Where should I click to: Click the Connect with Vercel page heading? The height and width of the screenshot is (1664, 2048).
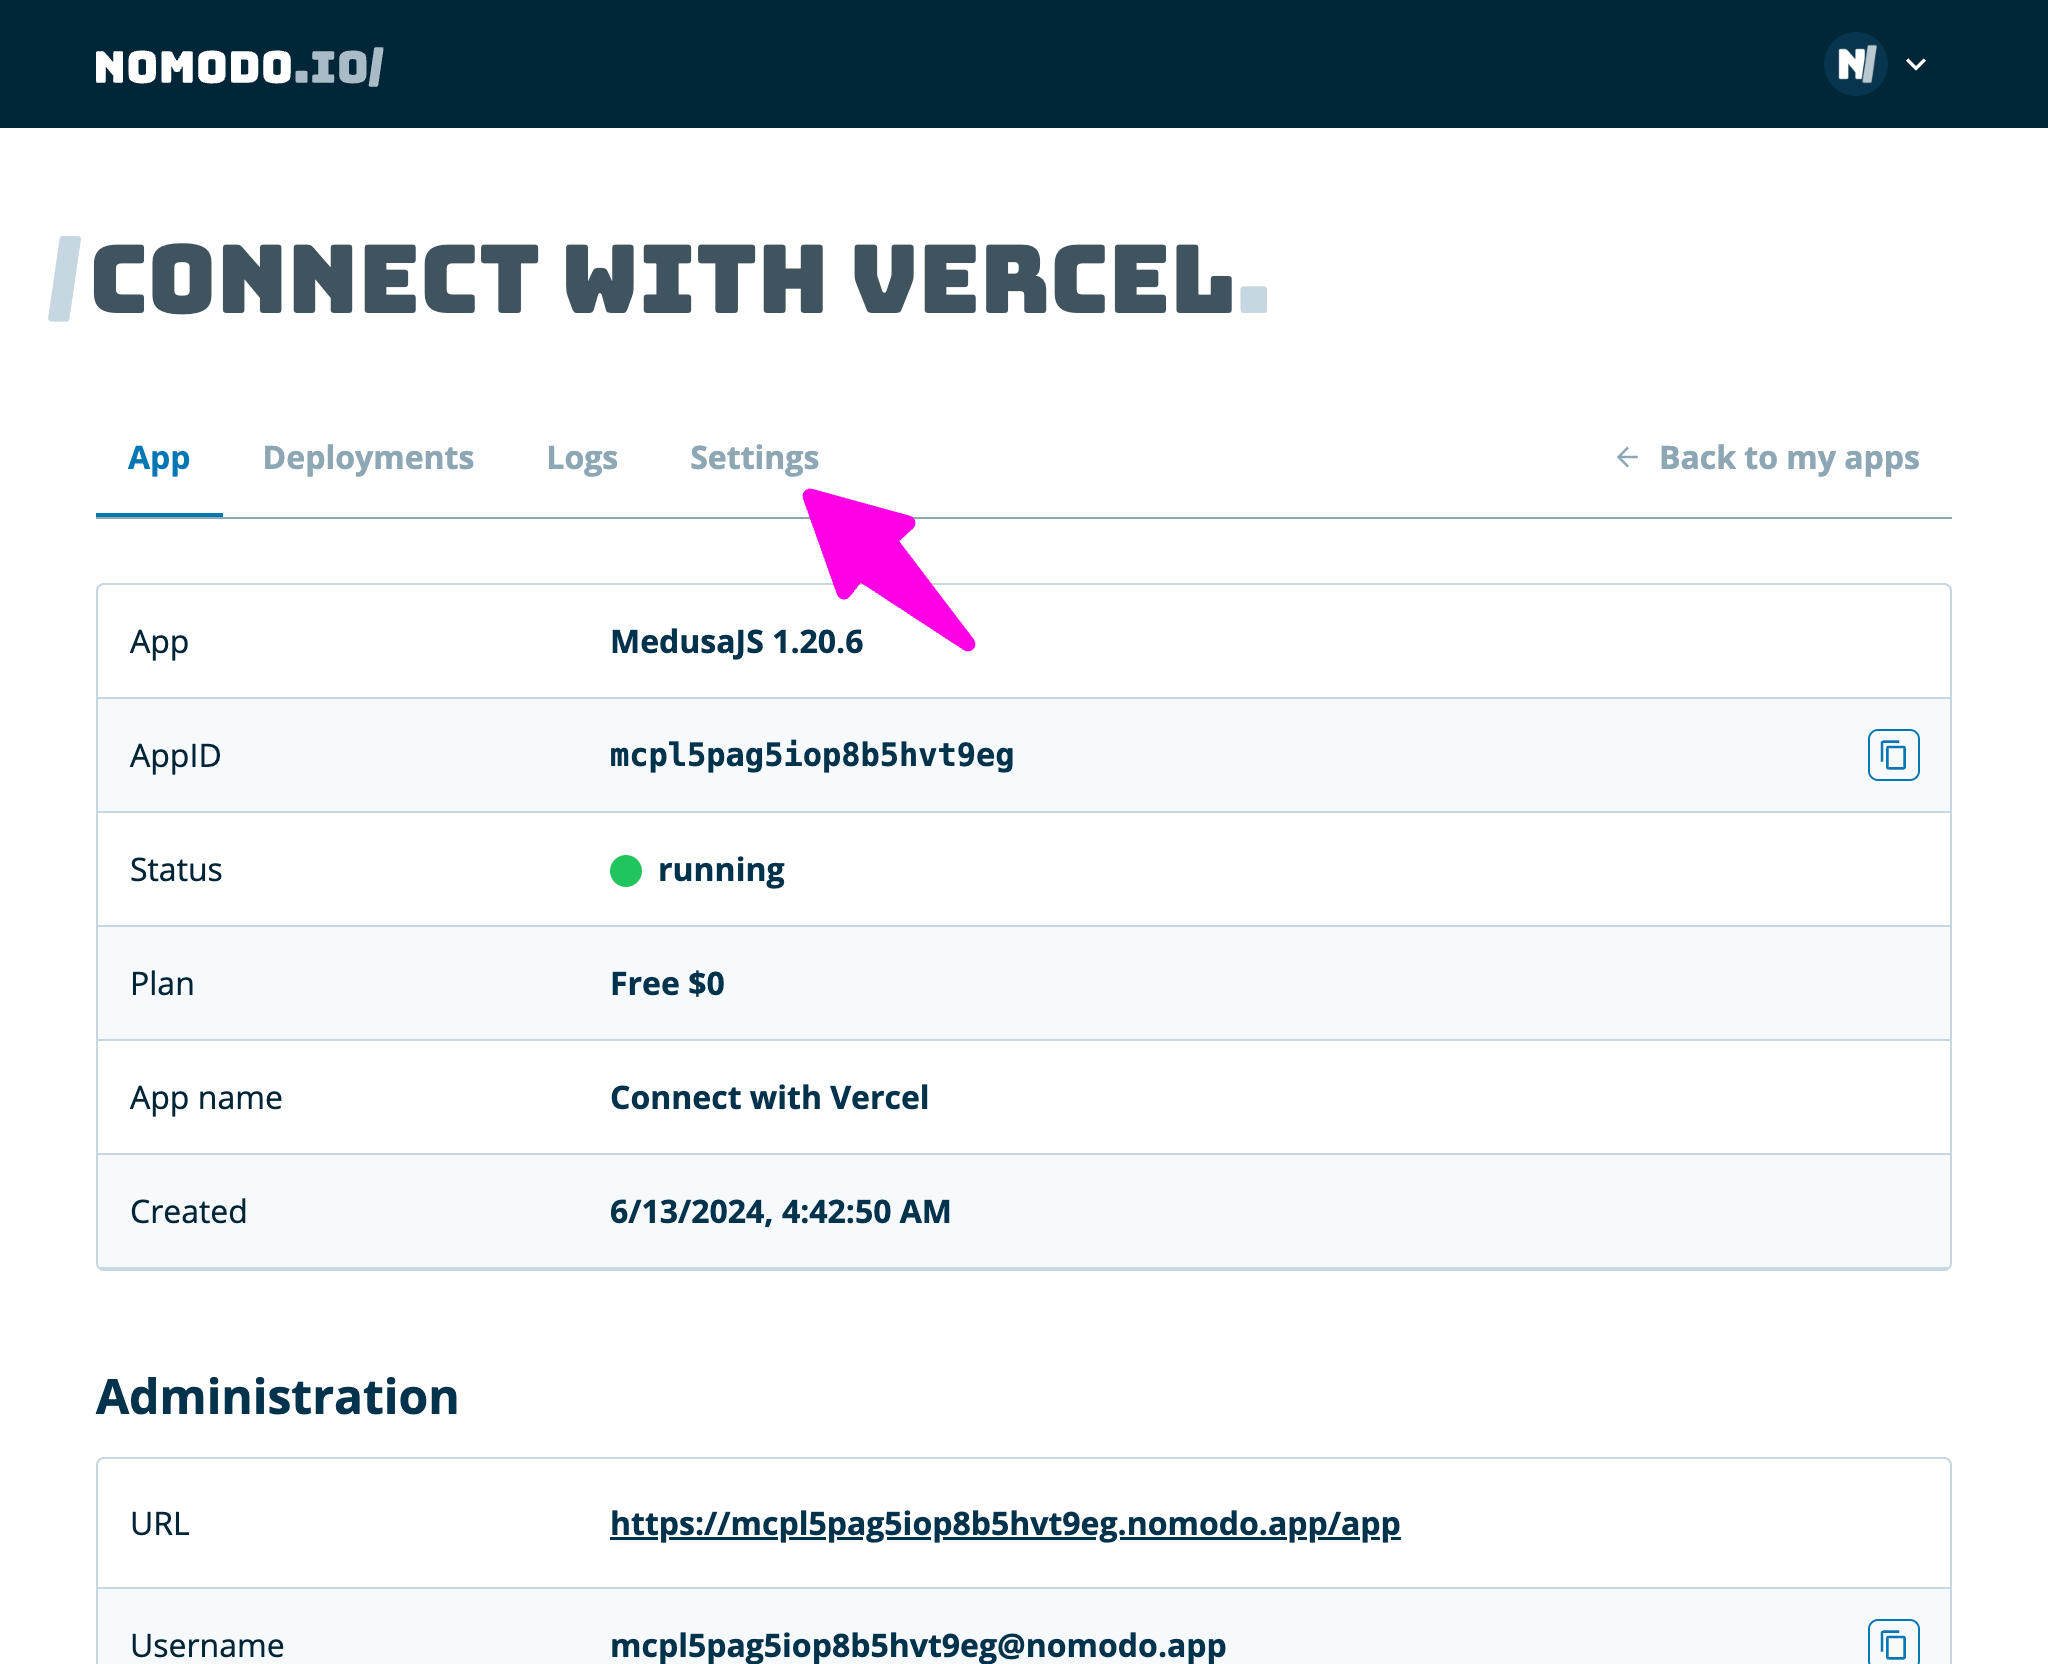(662, 280)
